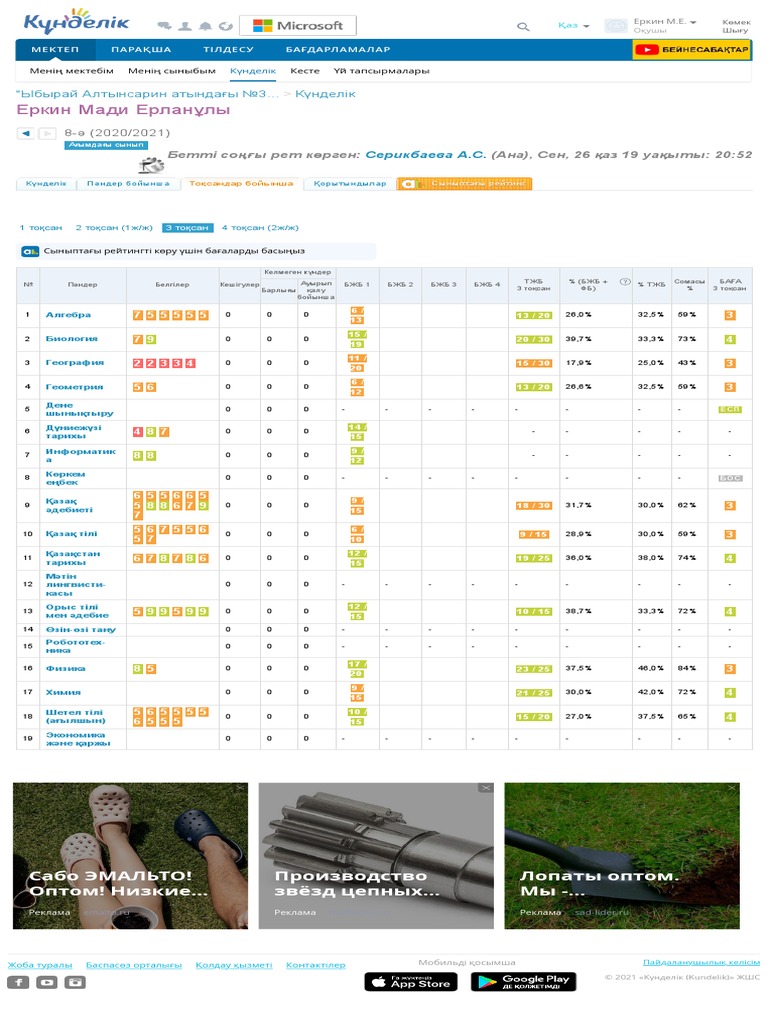Open Қазақстан тарихы subject link
Image resolution: width=768 pixels, height=1024 pixels.
point(72,558)
